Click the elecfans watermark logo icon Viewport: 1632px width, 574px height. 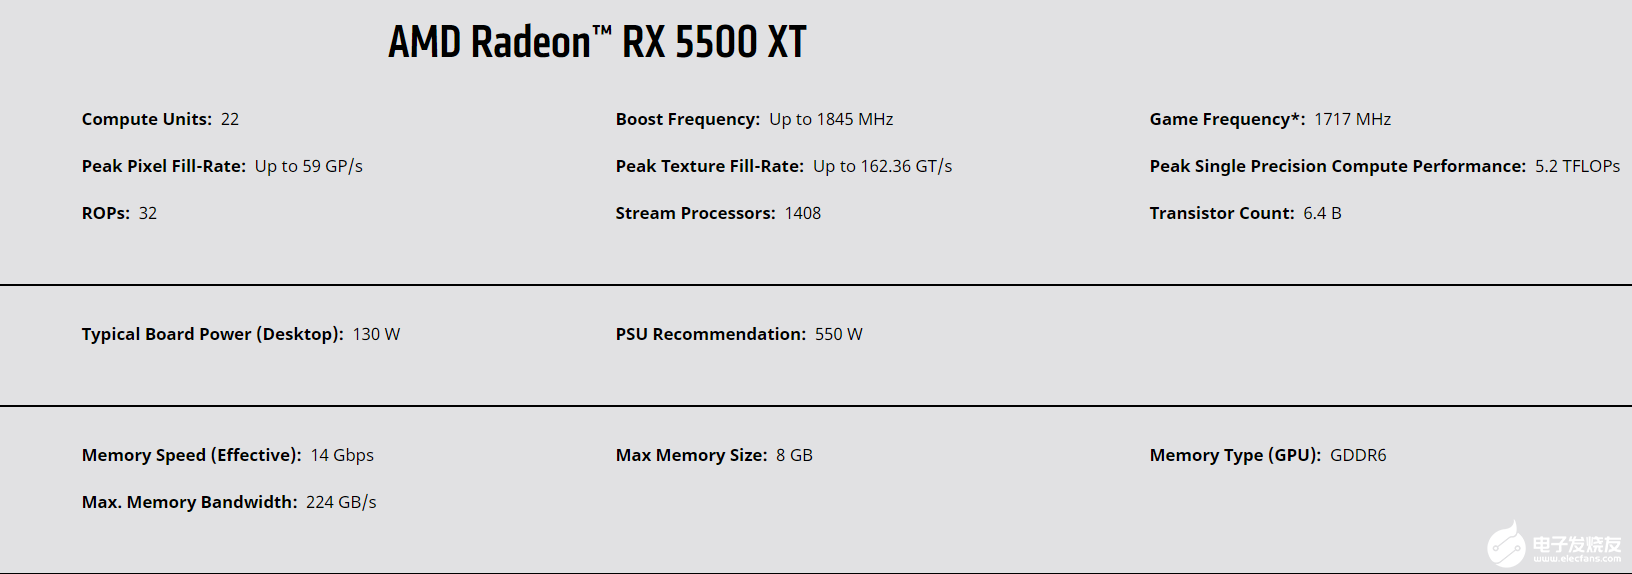tap(1507, 544)
